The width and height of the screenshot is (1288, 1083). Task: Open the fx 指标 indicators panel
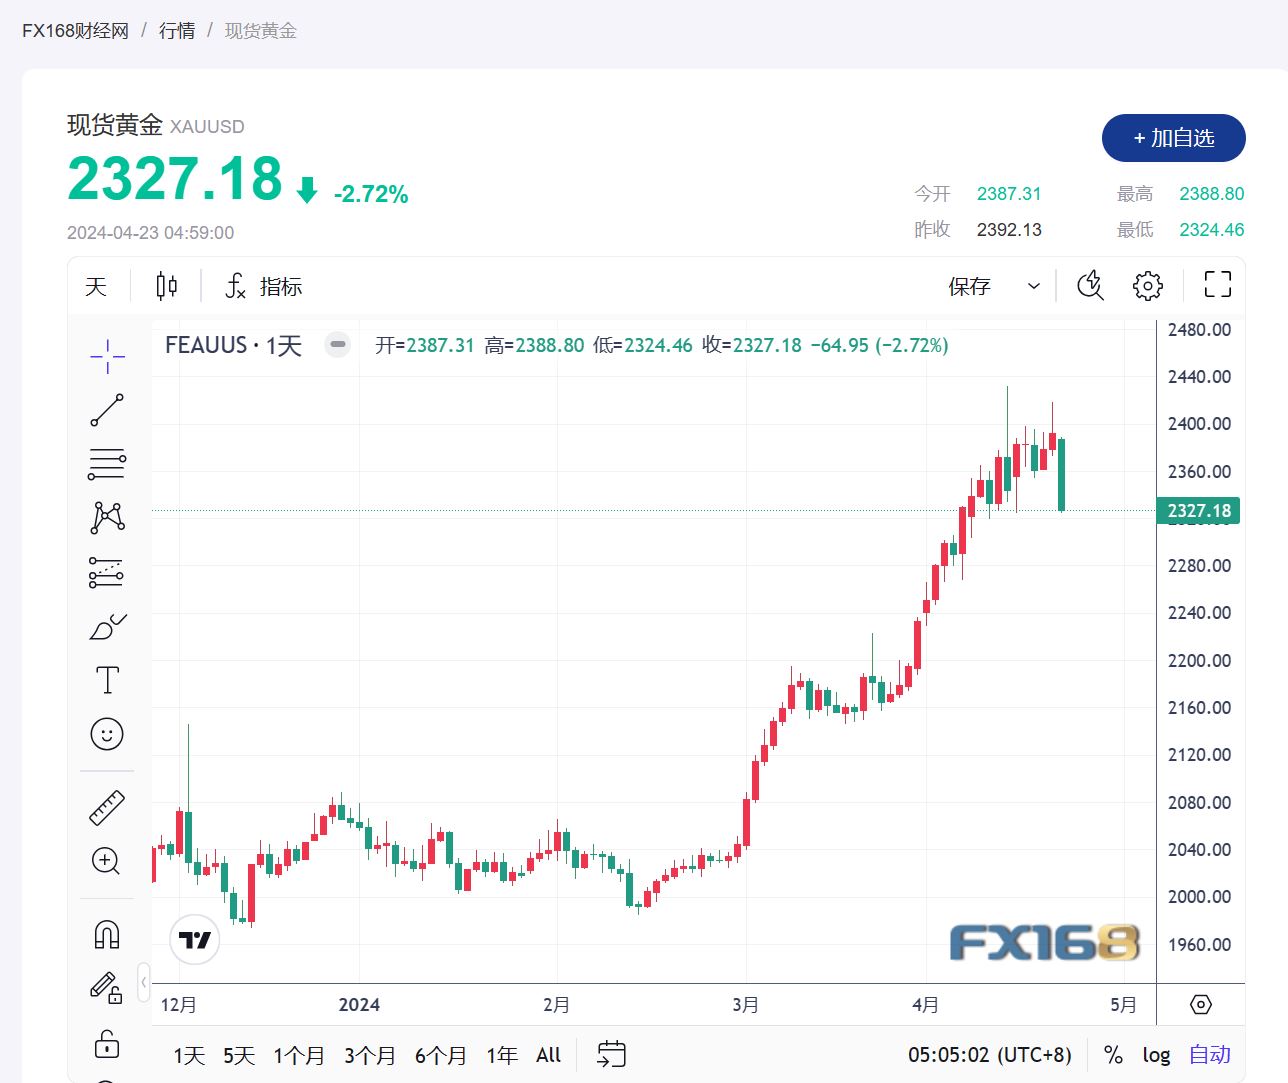tap(260, 286)
